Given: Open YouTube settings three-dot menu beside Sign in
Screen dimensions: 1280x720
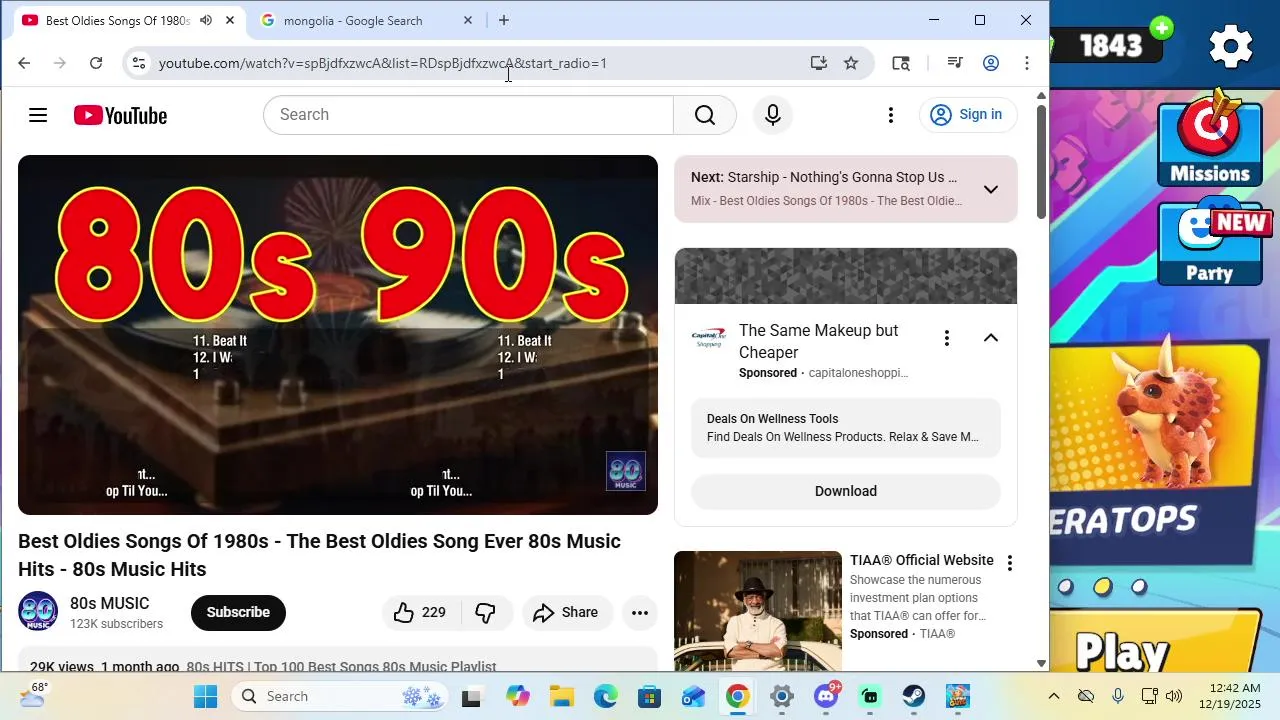Looking at the screenshot, I should point(891,115).
